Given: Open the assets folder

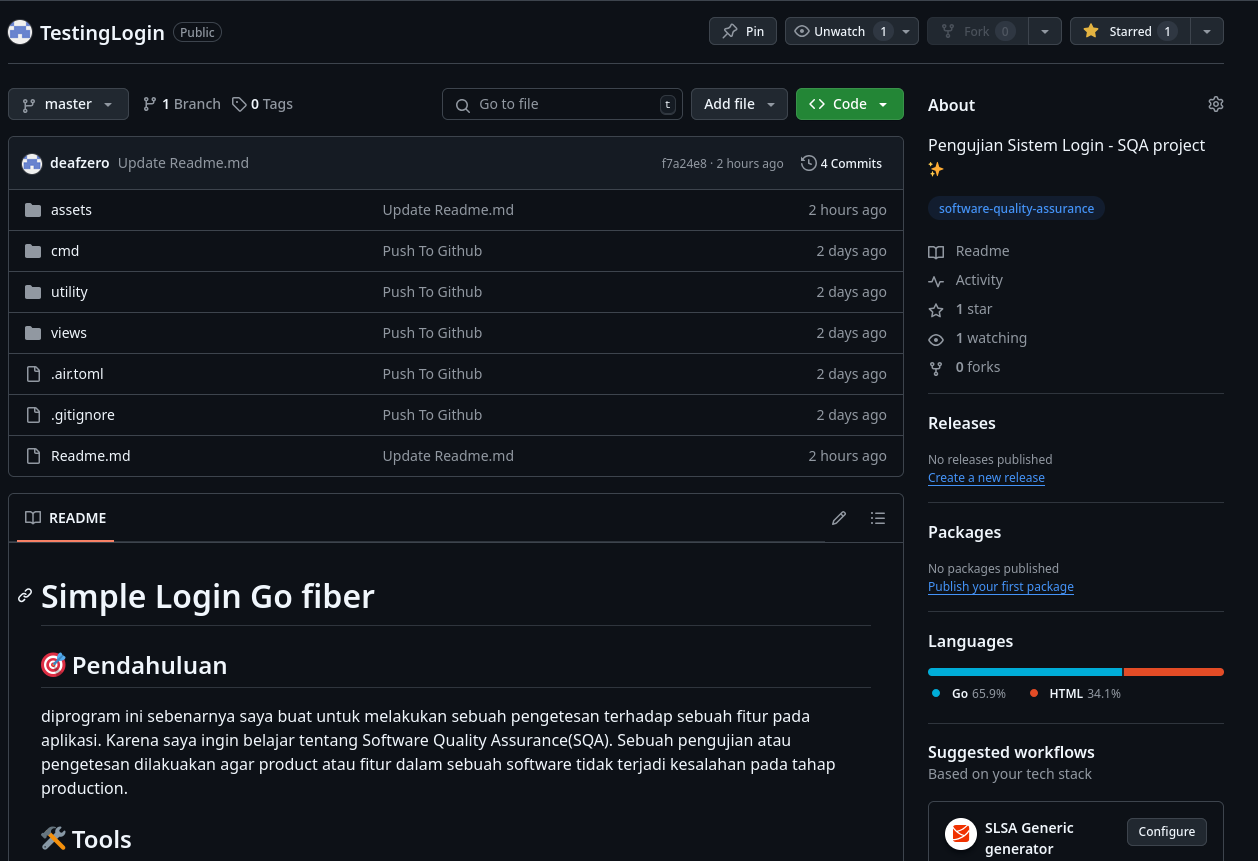Looking at the screenshot, I should [71, 210].
